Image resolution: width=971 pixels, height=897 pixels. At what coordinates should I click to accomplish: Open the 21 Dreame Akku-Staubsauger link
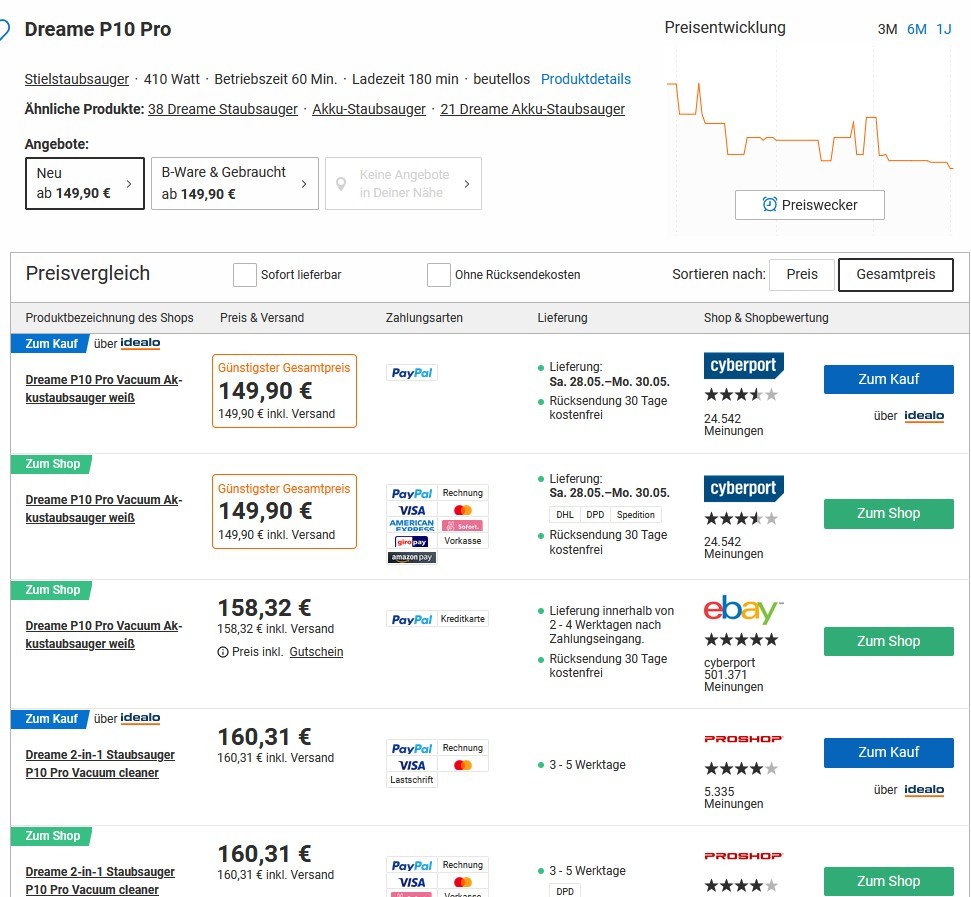[x=533, y=110]
